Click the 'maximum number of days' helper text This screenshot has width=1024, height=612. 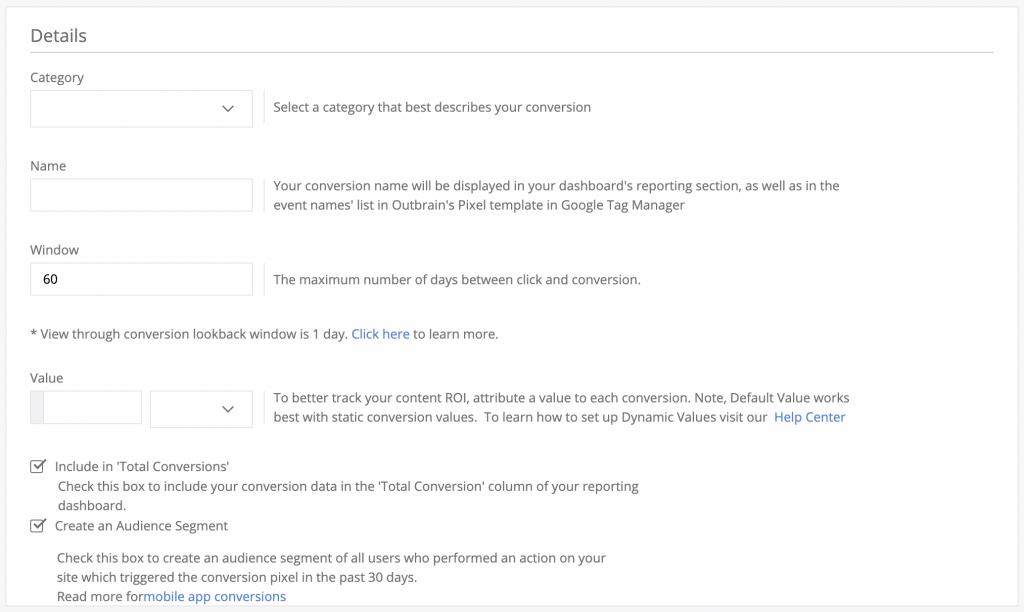(x=456, y=279)
